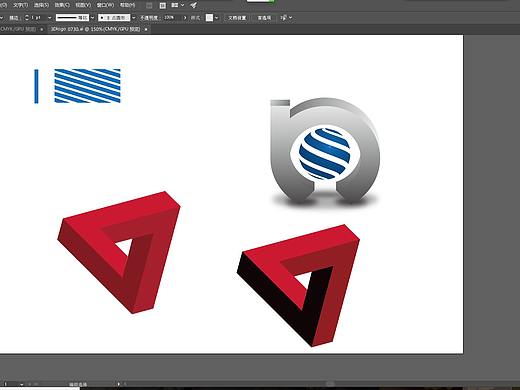The width and height of the screenshot is (520, 390).
Task: Click the stroke weight 1 pt field
Action: pos(38,17)
